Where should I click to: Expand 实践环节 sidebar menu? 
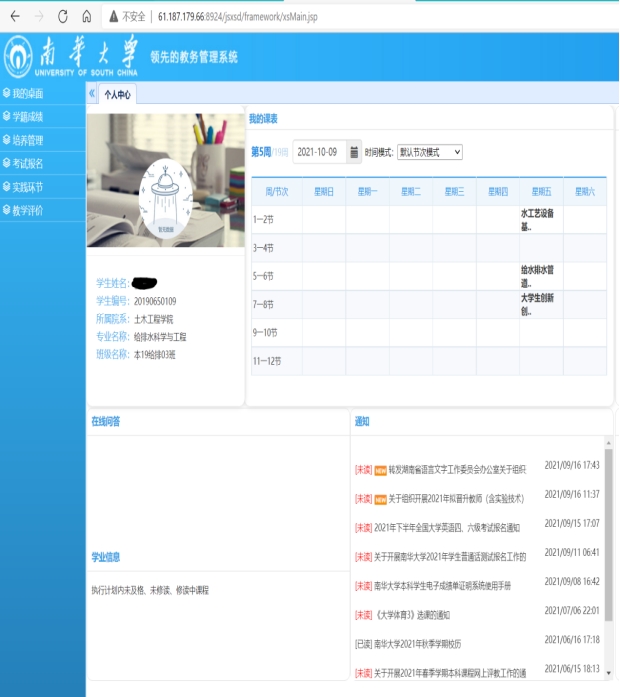28,187
